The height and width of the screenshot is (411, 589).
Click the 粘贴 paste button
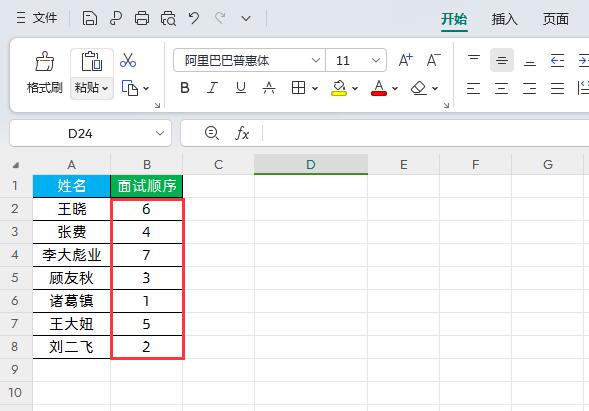[x=92, y=74]
